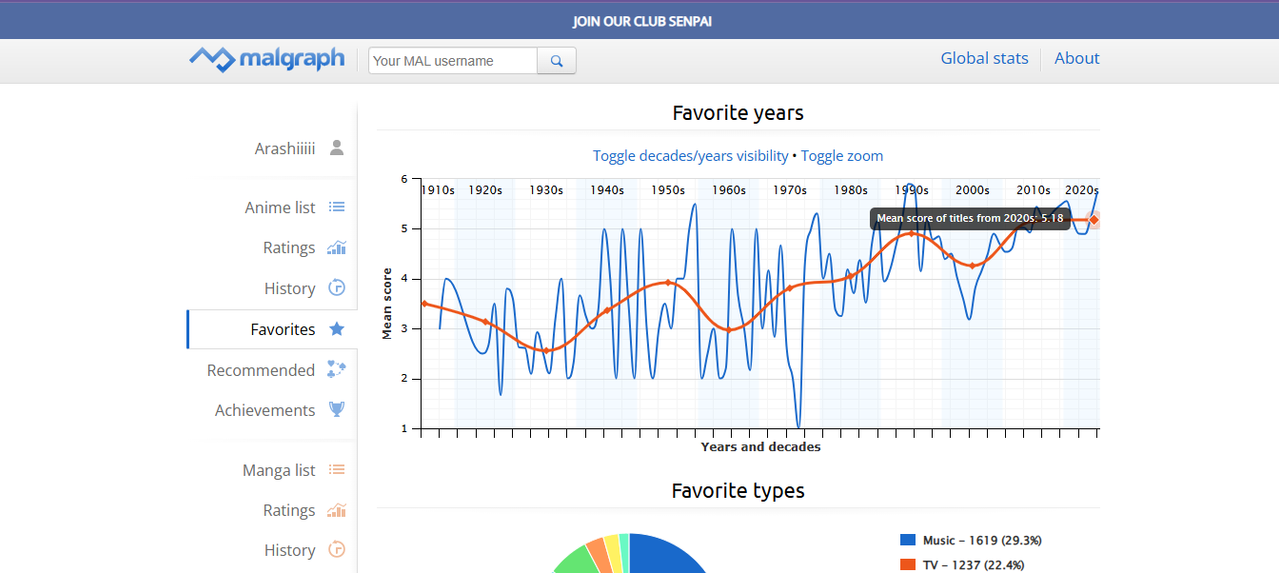Image resolution: width=1279 pixels, height=573 pixels.
Task: Click the malgraph logo icon
Action: 211,59
